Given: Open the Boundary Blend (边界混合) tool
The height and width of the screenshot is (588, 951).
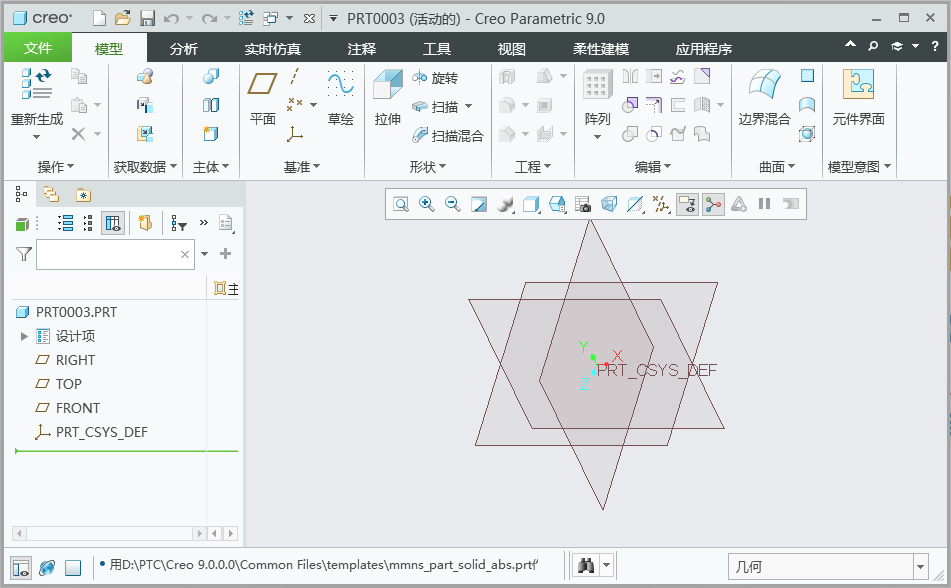Looking at the screenshot, I should (764, 97).
